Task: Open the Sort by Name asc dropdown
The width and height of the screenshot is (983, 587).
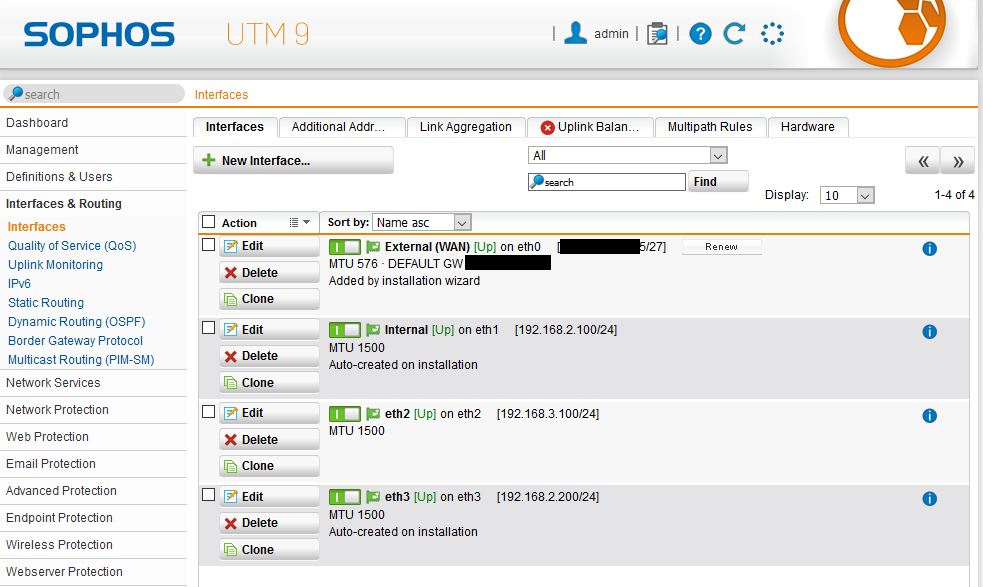Action: tap(422, 222)
